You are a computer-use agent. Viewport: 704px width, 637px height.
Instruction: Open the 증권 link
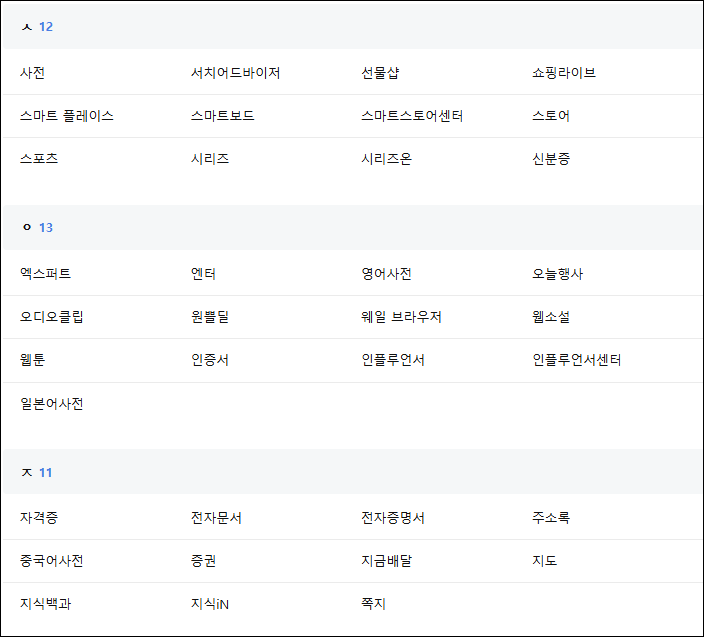203,561
